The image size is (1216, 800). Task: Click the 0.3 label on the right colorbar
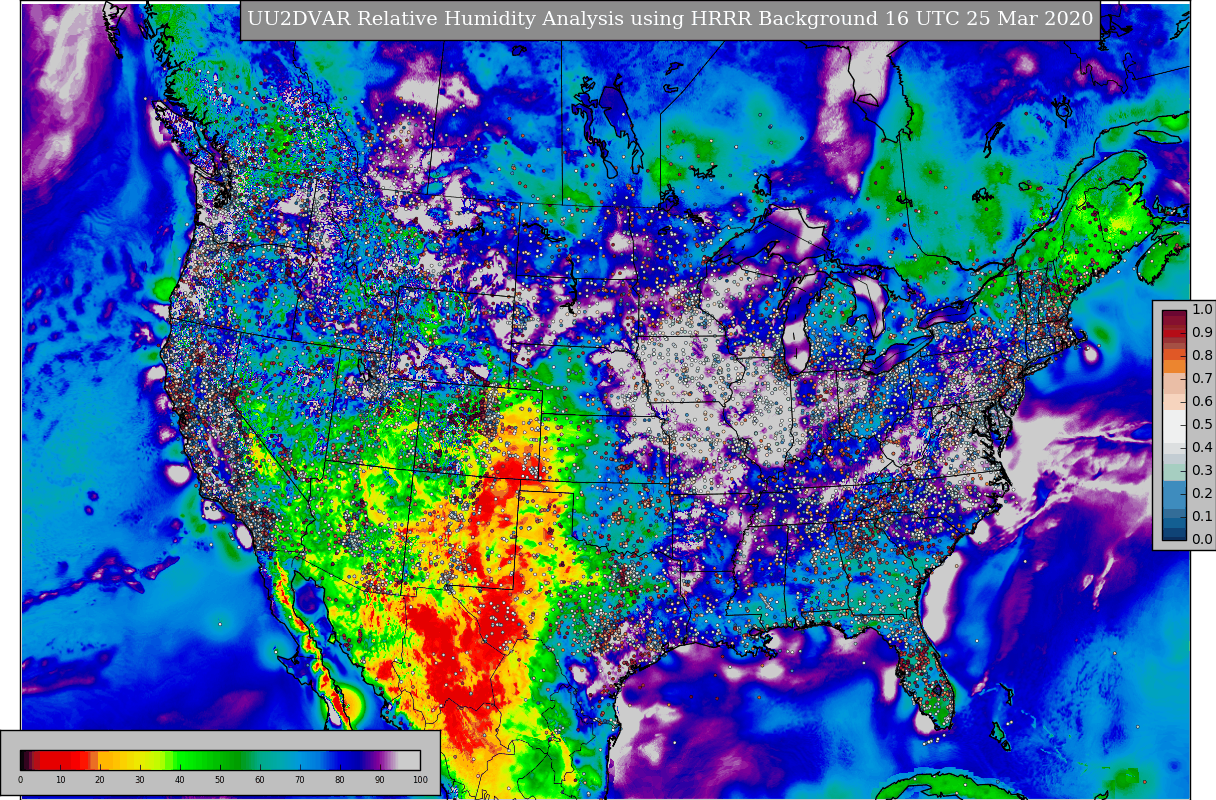point(1202,470)
